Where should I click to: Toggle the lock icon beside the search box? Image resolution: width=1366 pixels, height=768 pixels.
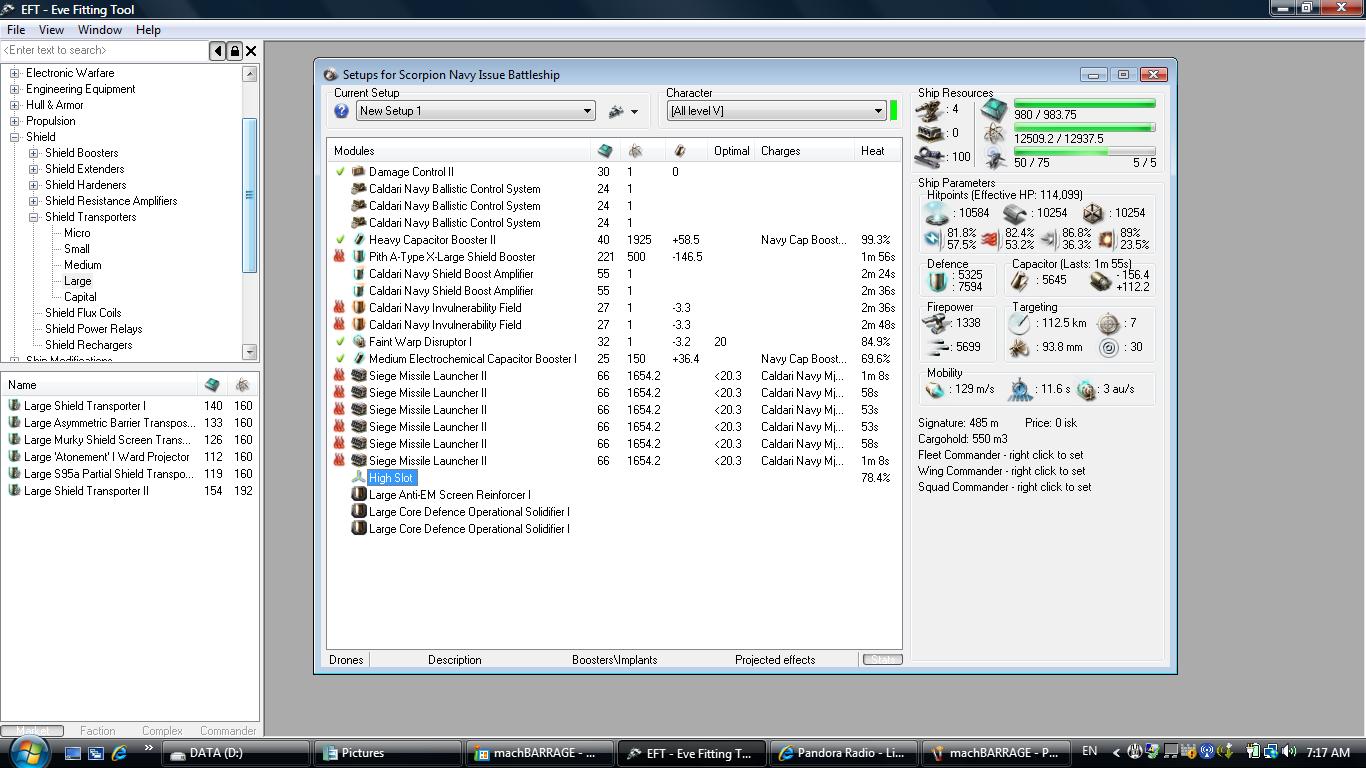tap(234, 51)
